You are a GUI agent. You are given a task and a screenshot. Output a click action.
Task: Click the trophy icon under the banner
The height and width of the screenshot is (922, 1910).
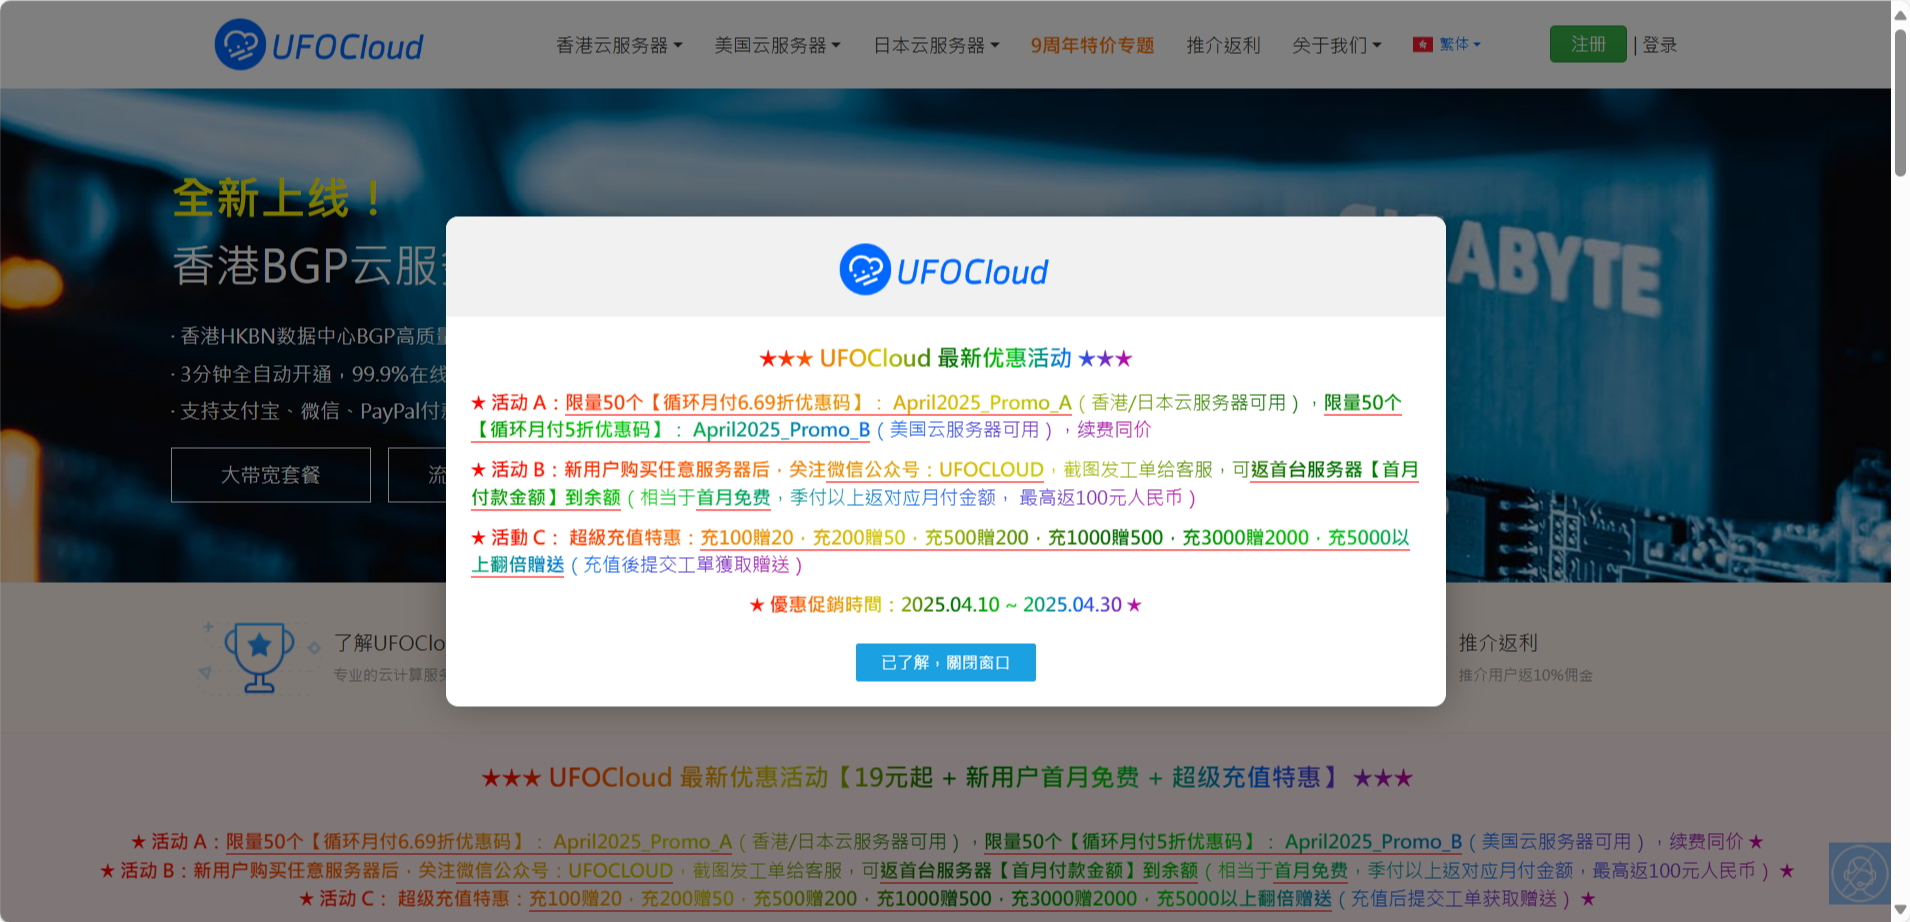259,657
